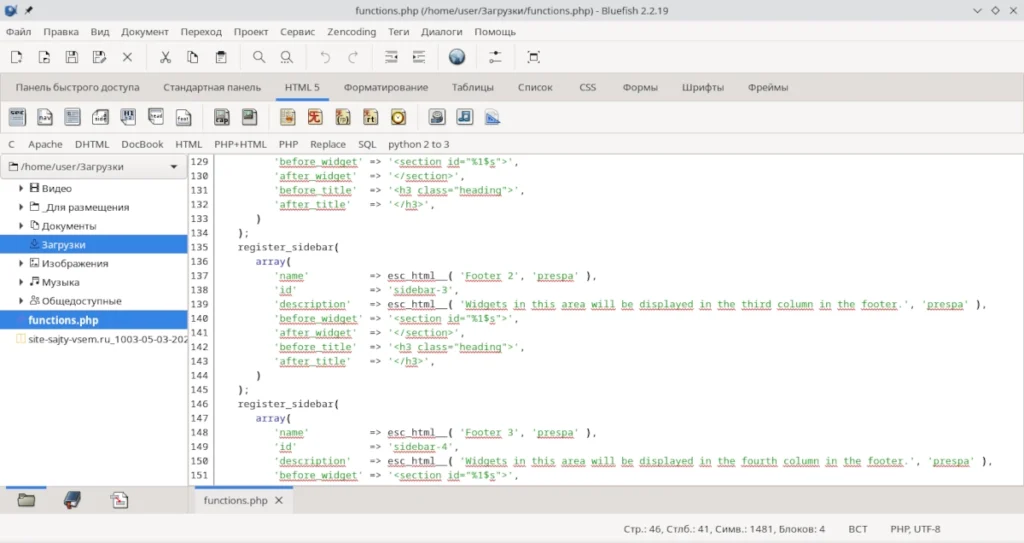Click the Open file toolbar icon
Screen dimensions: 1024x543
tap(44, 58)
